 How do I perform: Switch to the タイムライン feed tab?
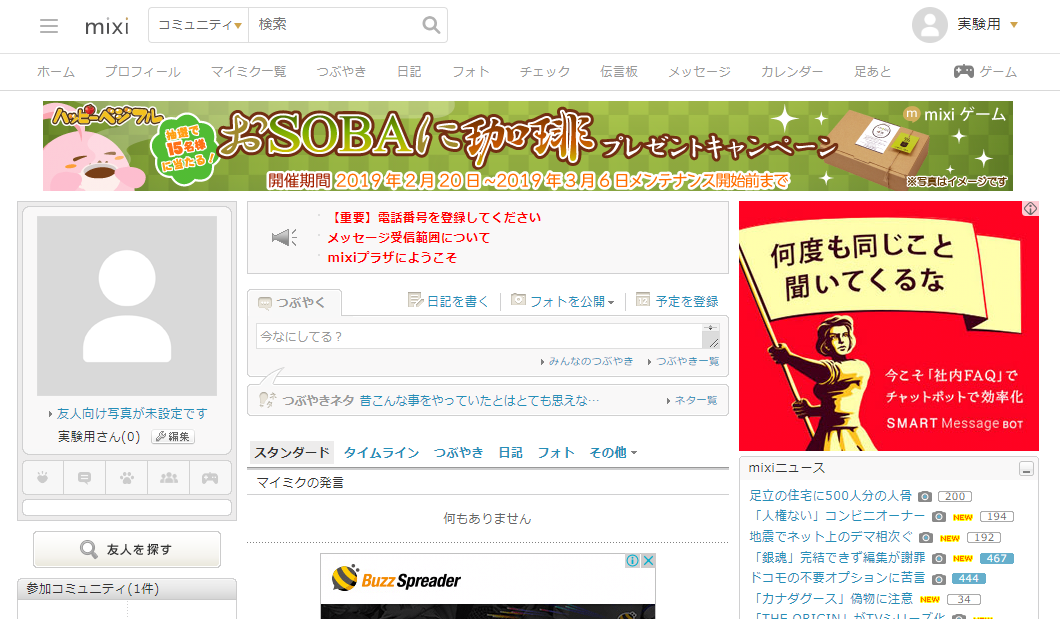pyautogui.click(x=381, y=452)
